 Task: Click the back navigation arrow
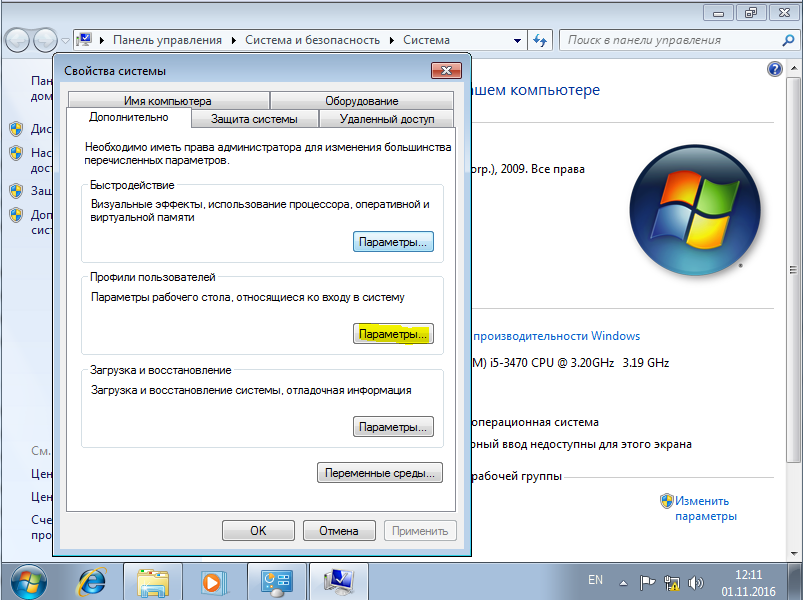[x=16, y=42]
